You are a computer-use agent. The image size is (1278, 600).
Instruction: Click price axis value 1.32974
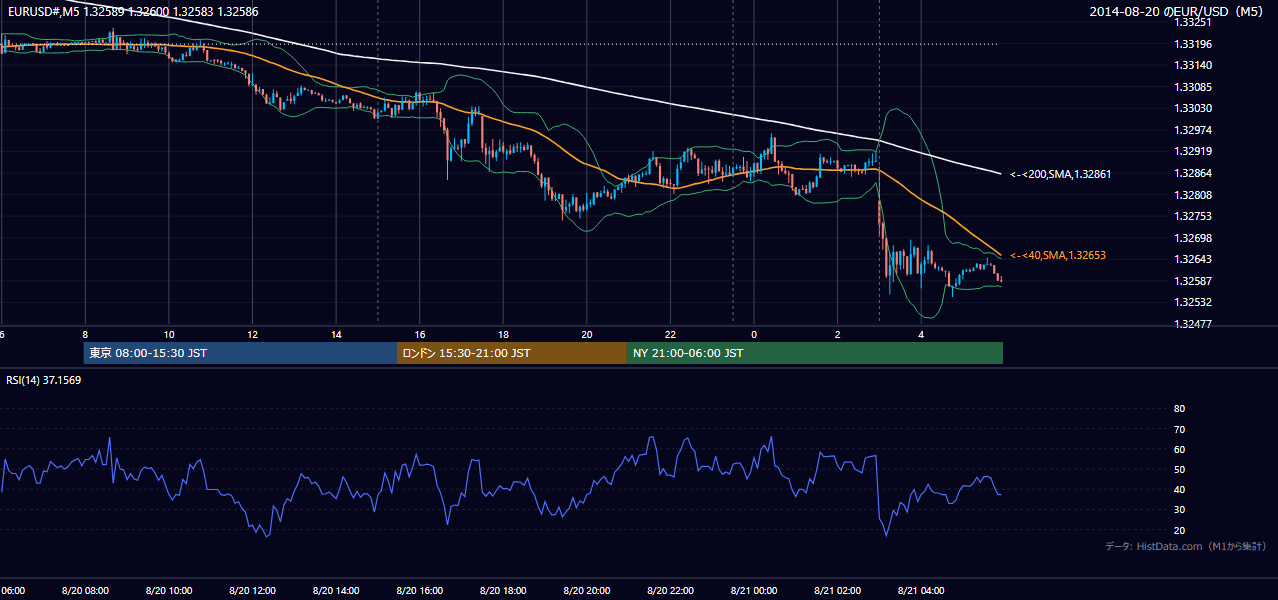point(1192,130)
